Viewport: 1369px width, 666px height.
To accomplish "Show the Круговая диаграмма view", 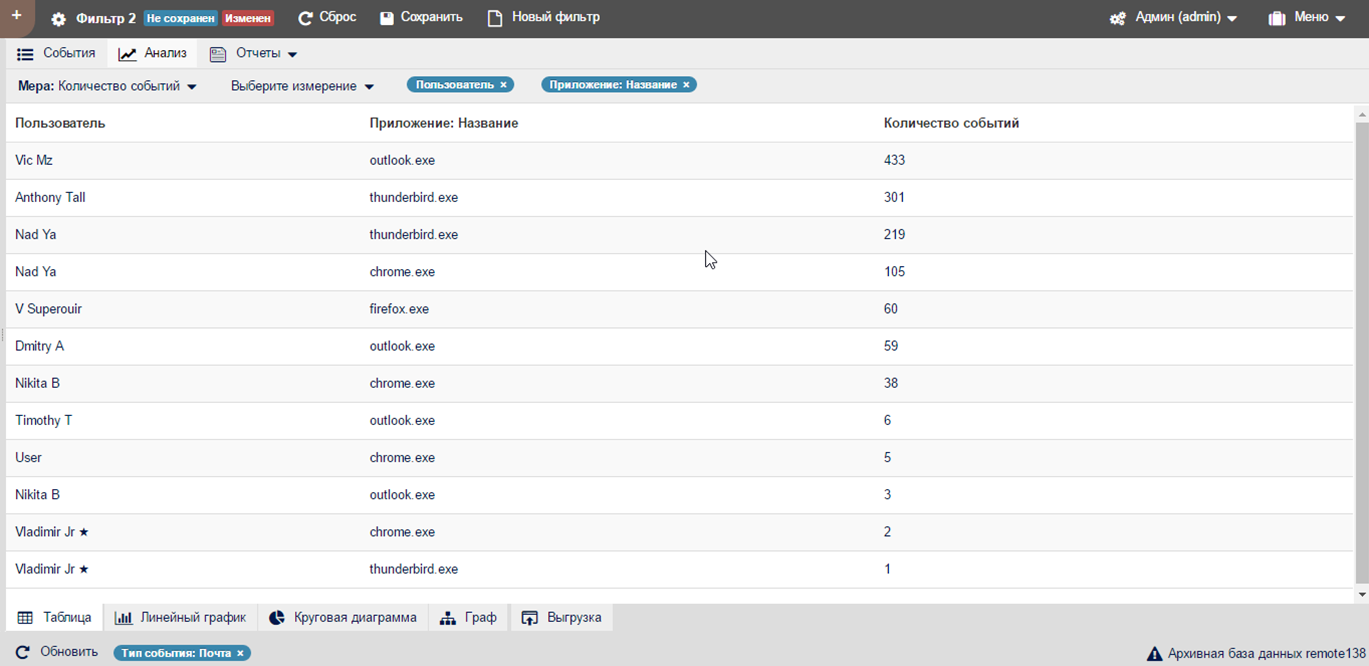I will 343,618.
